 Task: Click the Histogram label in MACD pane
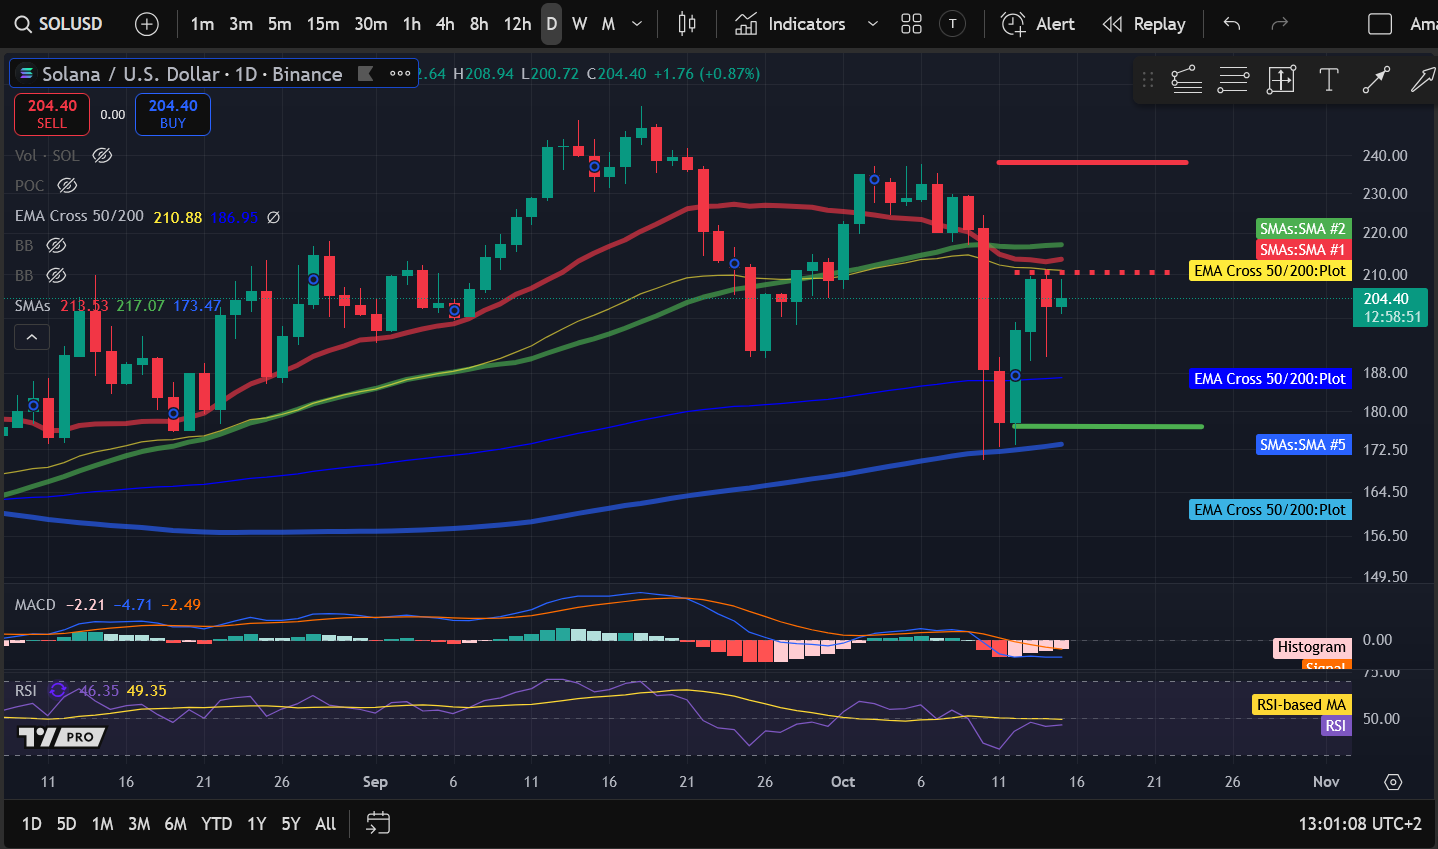[x=1312, y=647]
